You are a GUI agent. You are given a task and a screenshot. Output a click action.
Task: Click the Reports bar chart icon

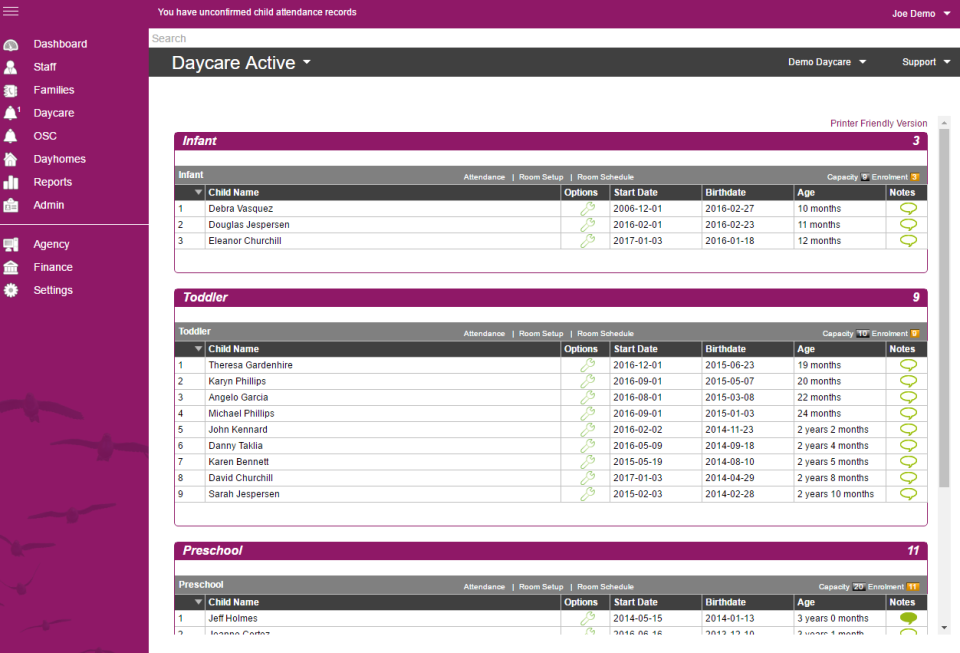coord(10,182)
